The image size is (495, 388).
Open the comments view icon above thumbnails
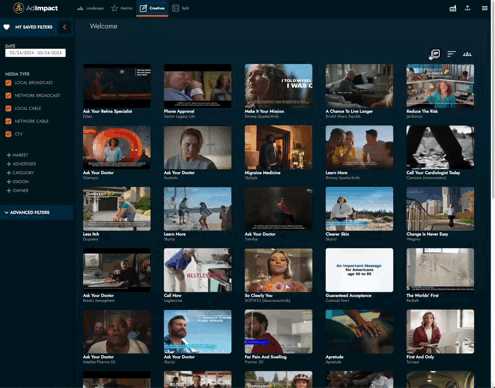click(x=435, y=54)
